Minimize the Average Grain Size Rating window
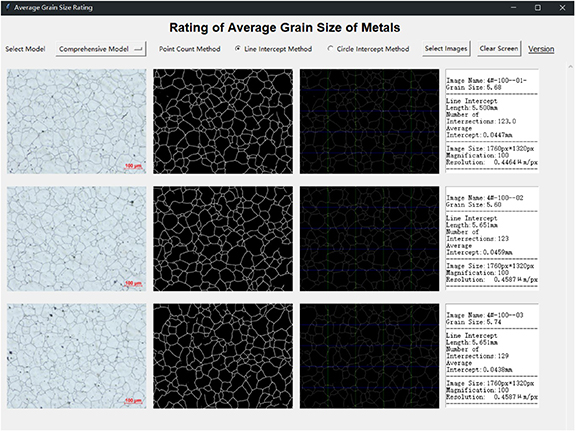The width and height of the screenshot is (575, 431). pos(513,7)
